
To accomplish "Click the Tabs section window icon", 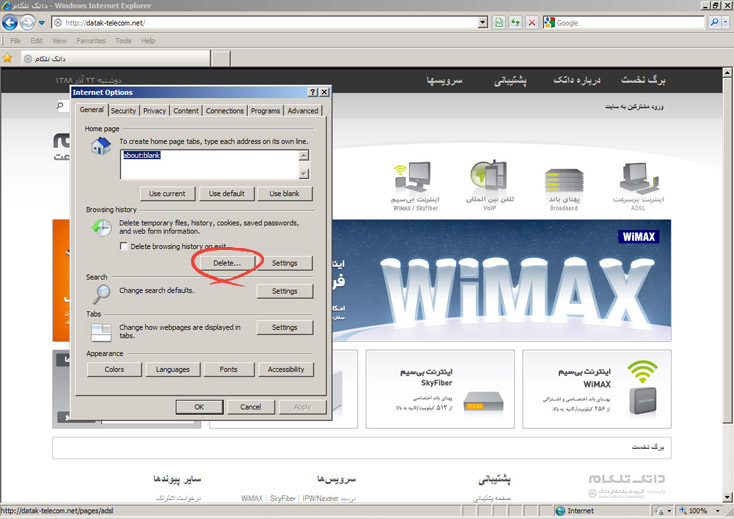I will tap(101, 332).
